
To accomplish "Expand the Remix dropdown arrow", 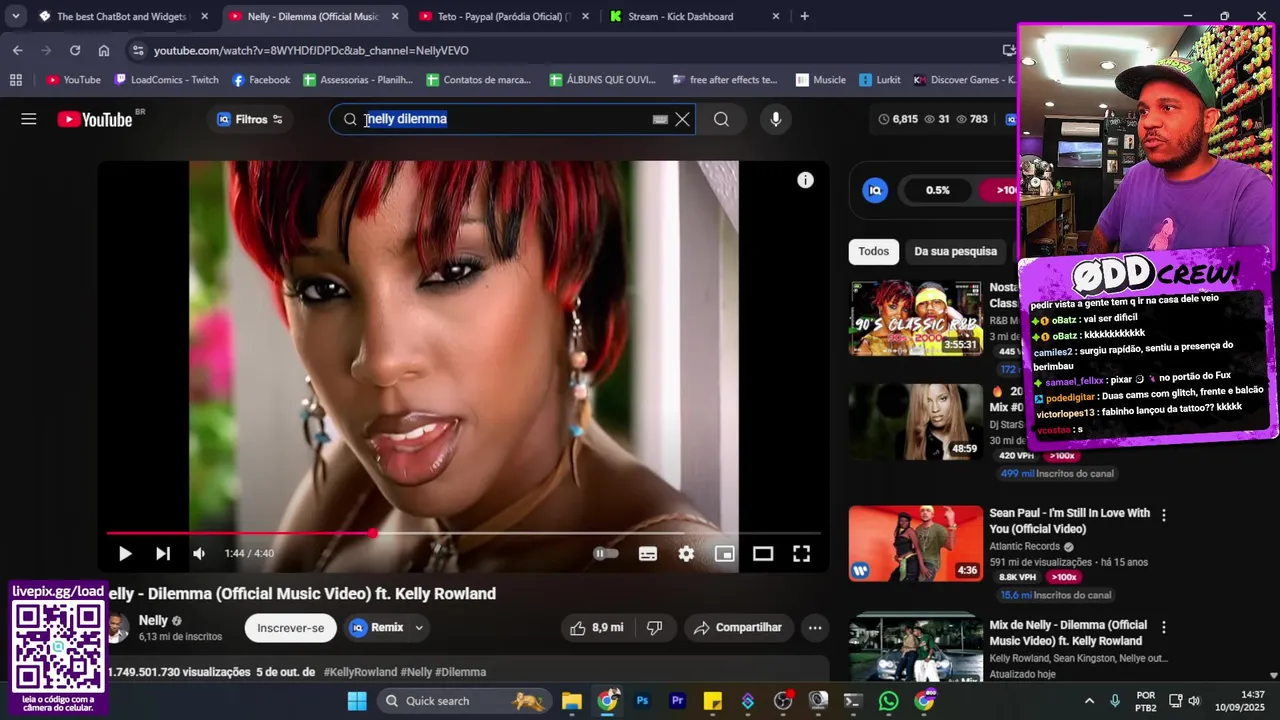I will click(419, 627).
